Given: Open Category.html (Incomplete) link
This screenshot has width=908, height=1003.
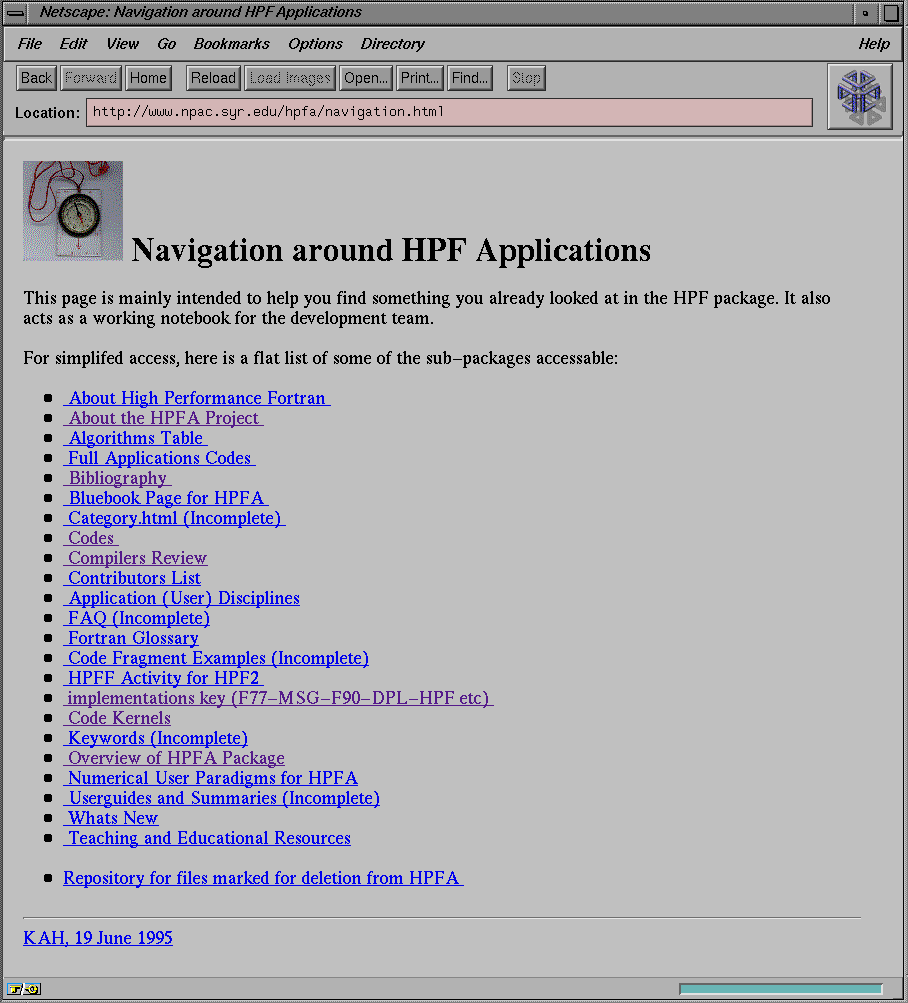Looking at the screenshot, I should coord(174,518).
